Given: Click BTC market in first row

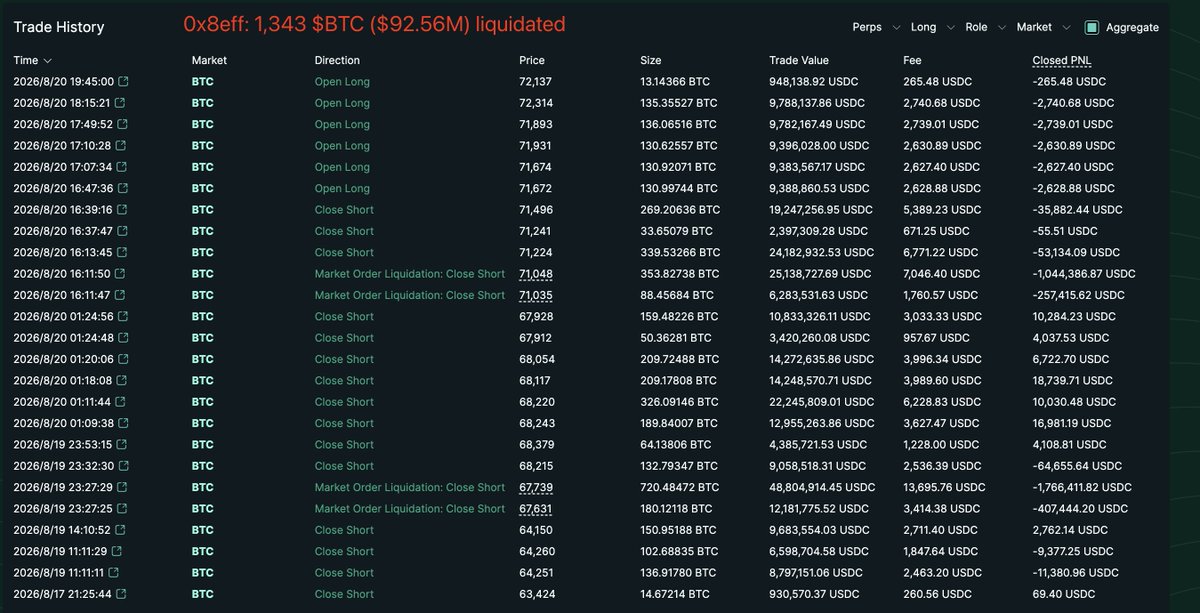Looking at the screenshot, I should [202, 82].
